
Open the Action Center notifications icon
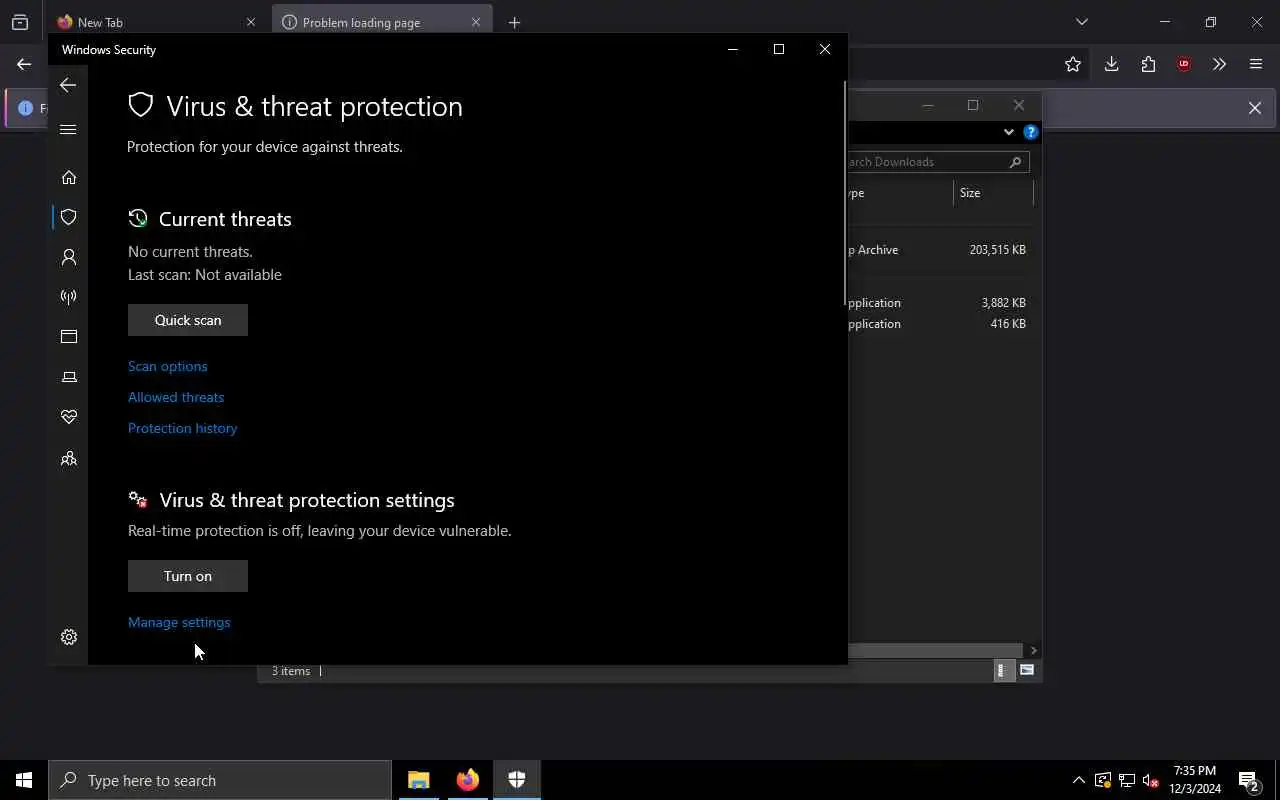(1249, 780)
